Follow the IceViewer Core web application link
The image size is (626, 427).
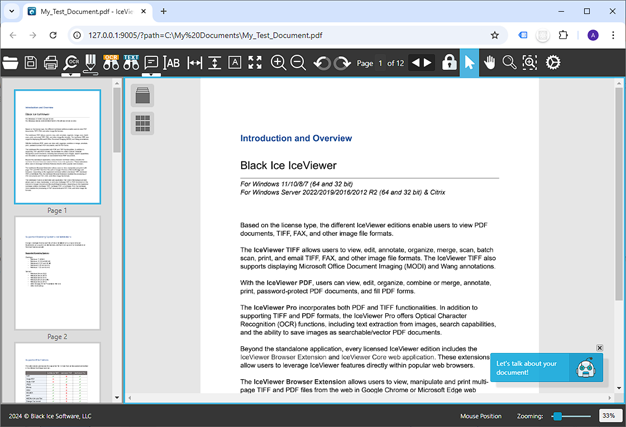tap(388, 357)
